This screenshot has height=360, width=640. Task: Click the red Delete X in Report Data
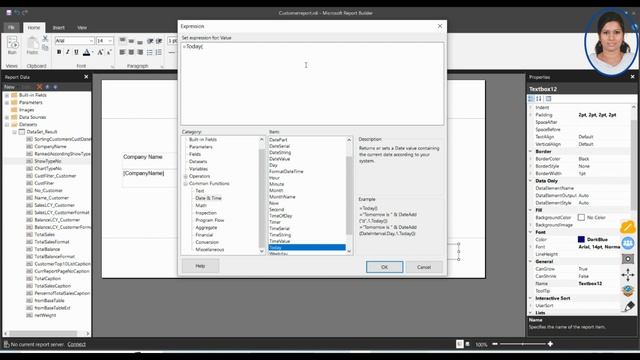click(40, 87)
